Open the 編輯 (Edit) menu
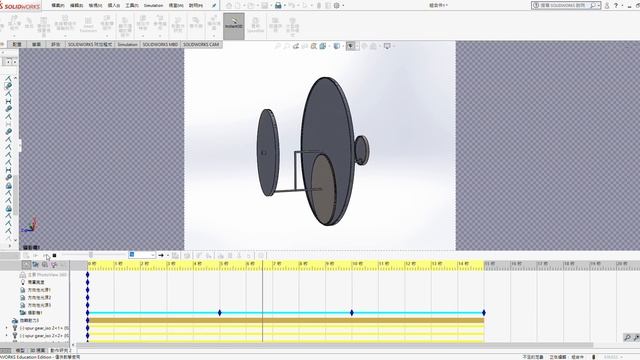The width and height of the screenshot is (640, 360). (x=76, y=6)
